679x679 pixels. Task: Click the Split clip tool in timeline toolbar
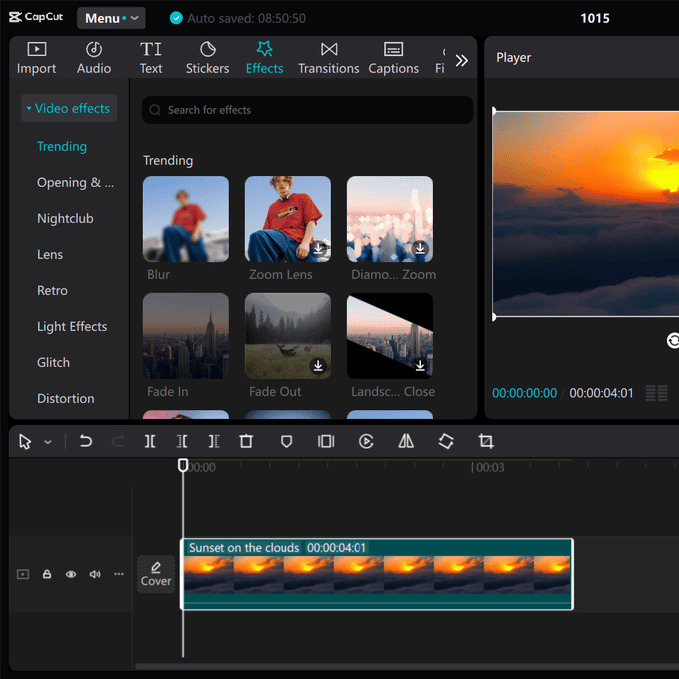[150, 441]
